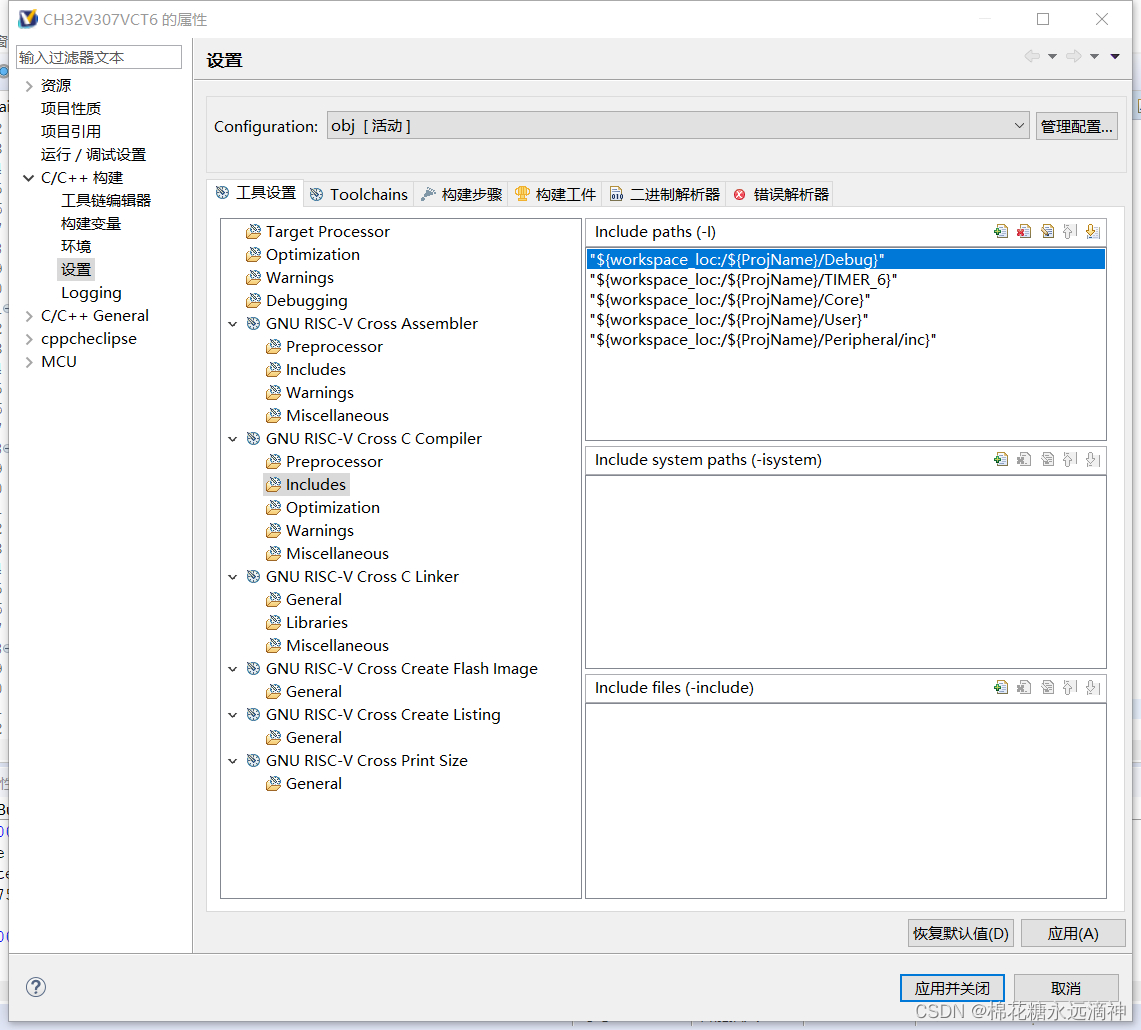This screenshot has height=1030, width=1141.
Task: Open the view menu triangle at top right
Action: (x=1115, y=56)
